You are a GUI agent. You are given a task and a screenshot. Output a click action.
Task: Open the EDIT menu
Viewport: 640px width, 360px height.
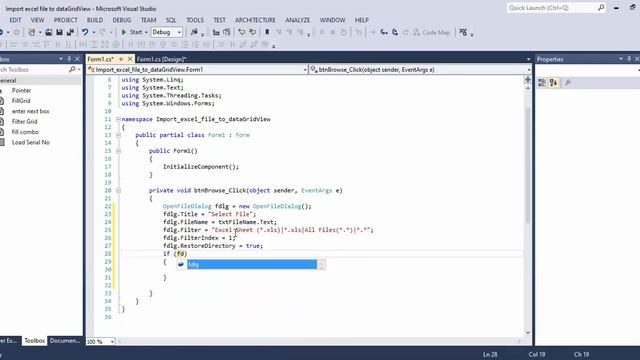[15, 20]
